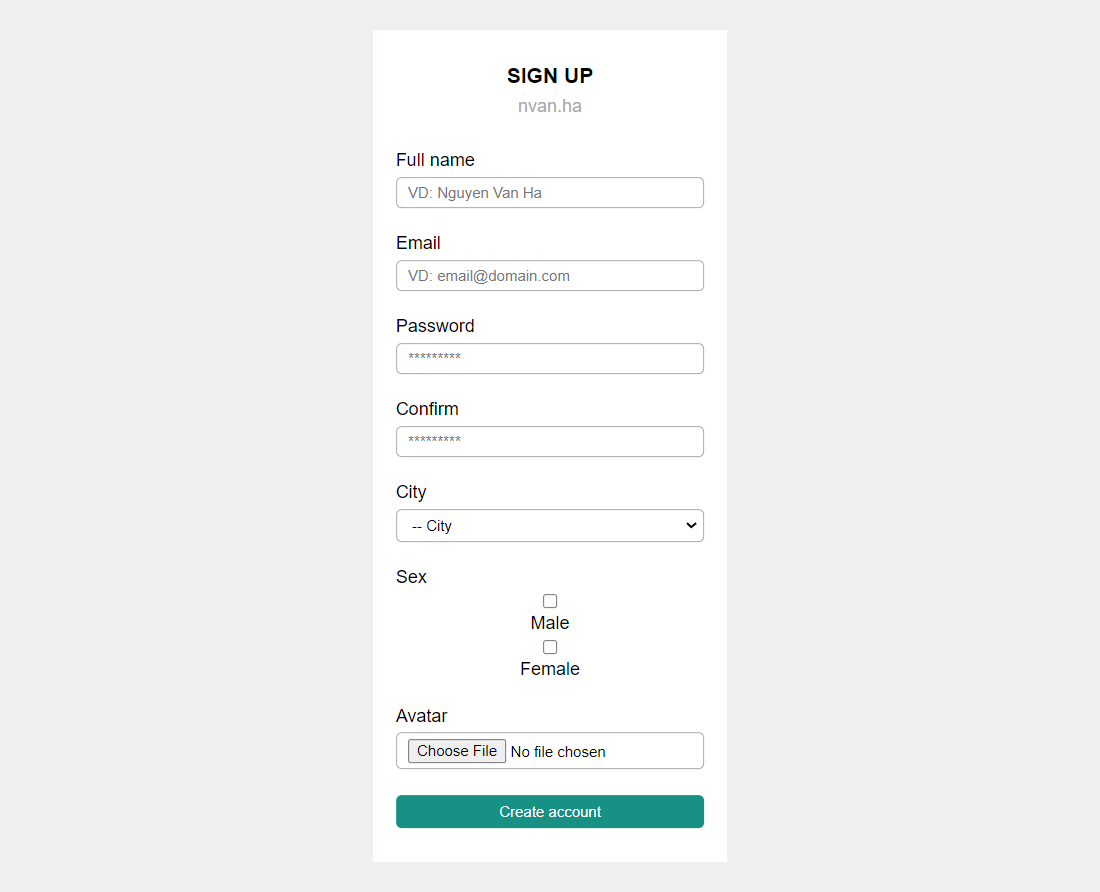The height and width of the screenshot is (892, 1100).
Task: Click the 'Full name' field label
Action: click(435, 160)
